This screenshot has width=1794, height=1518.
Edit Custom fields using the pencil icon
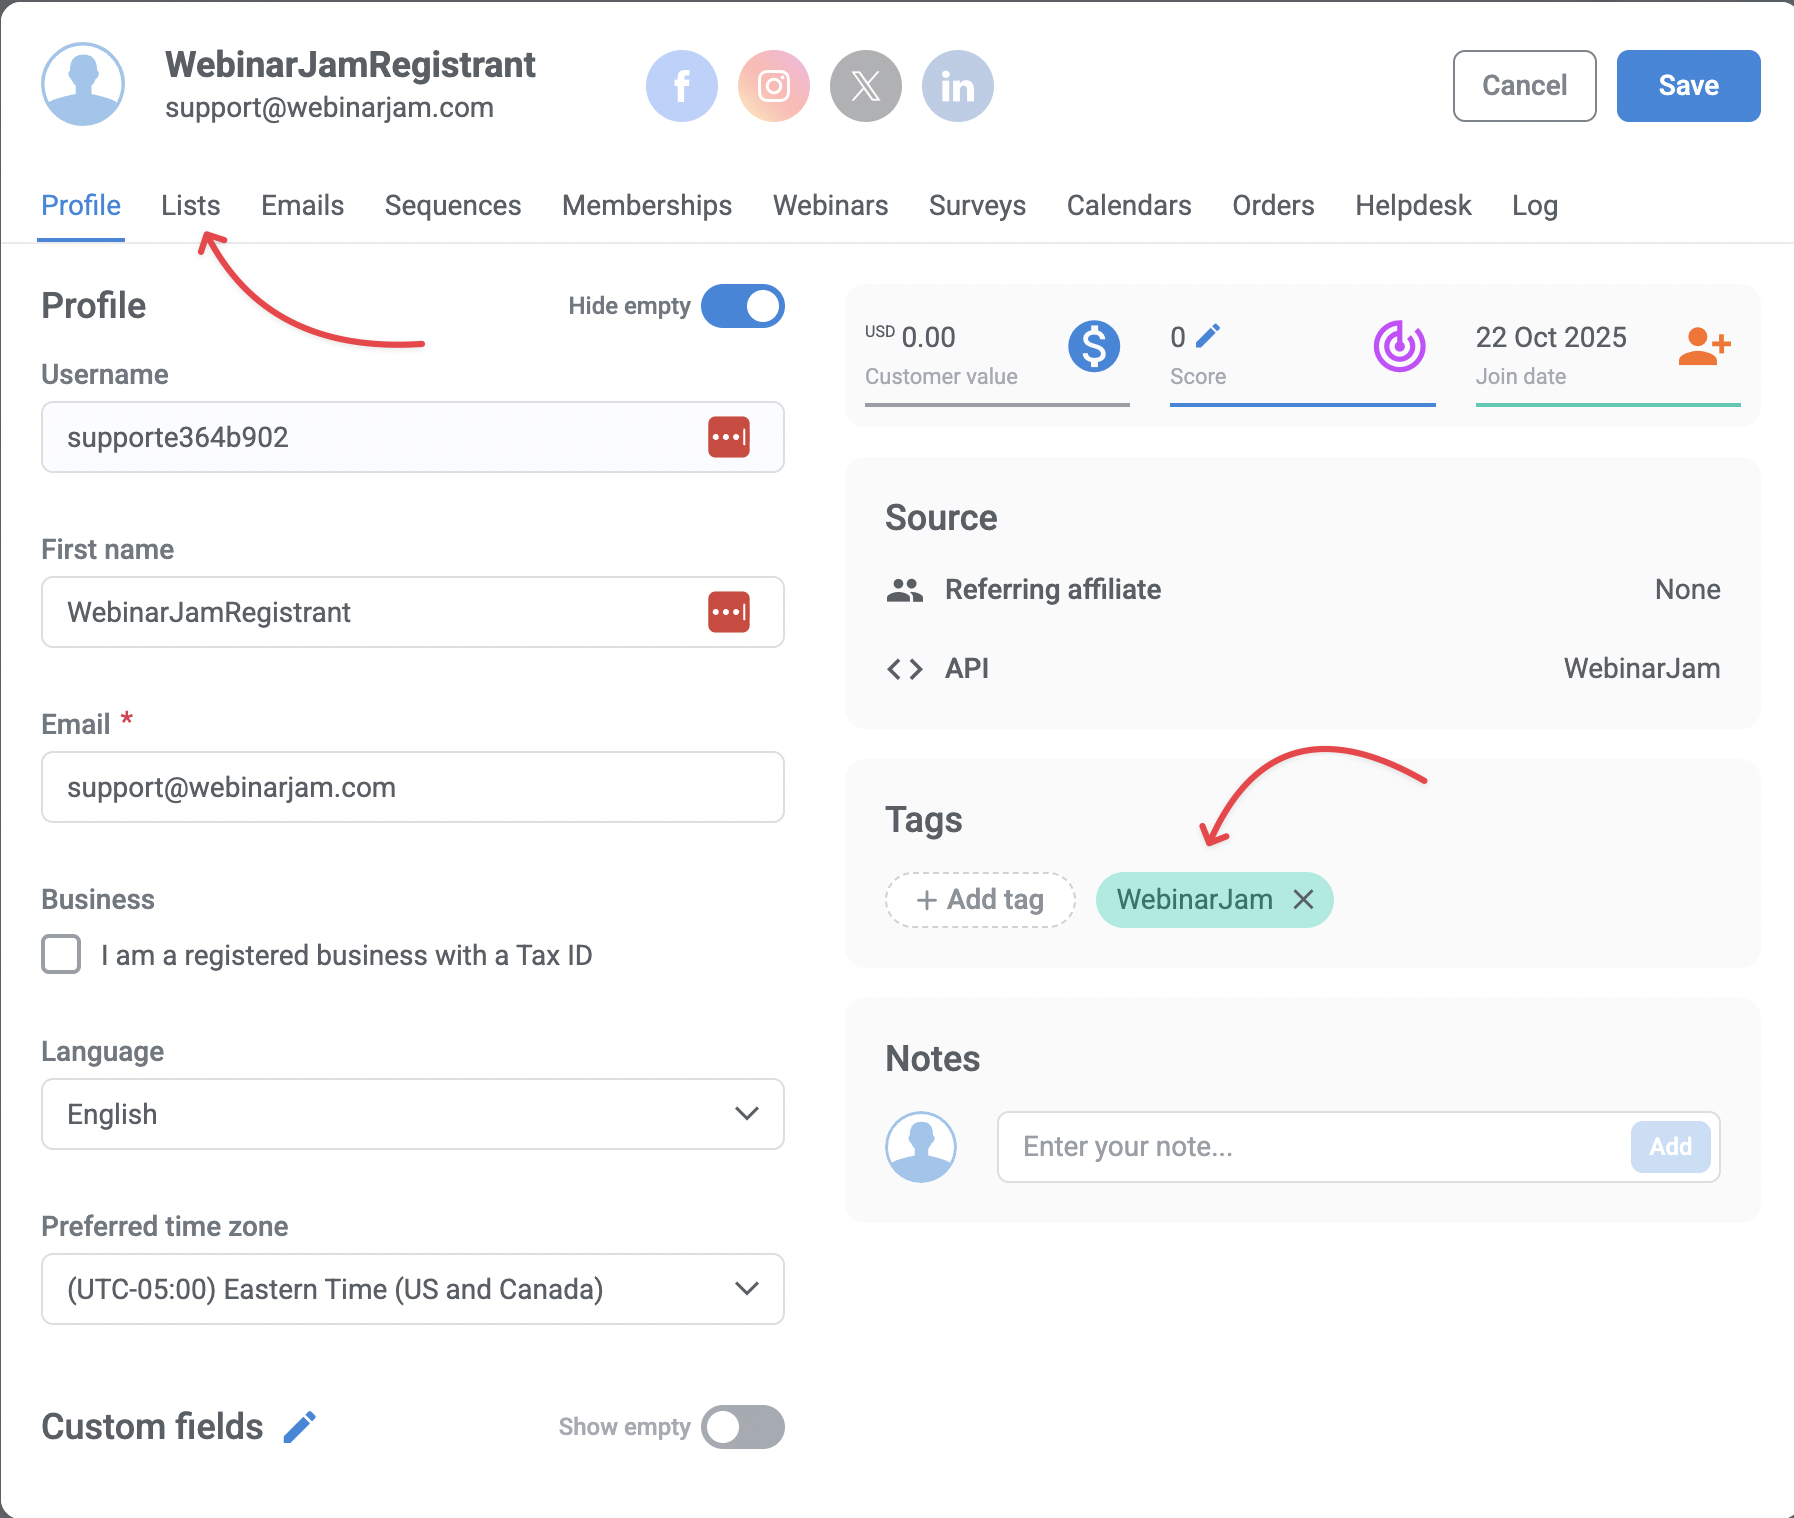[x=300, y=1427]
